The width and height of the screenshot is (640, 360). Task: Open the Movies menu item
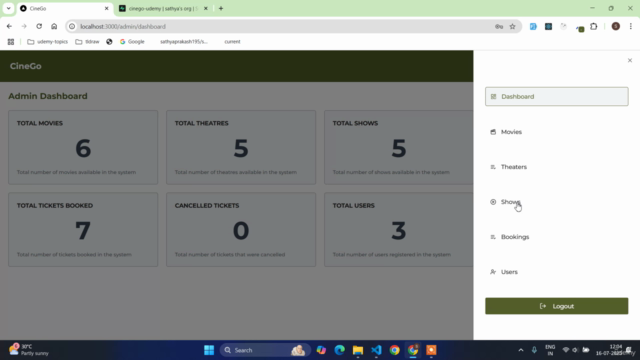(x=556, y=132)
